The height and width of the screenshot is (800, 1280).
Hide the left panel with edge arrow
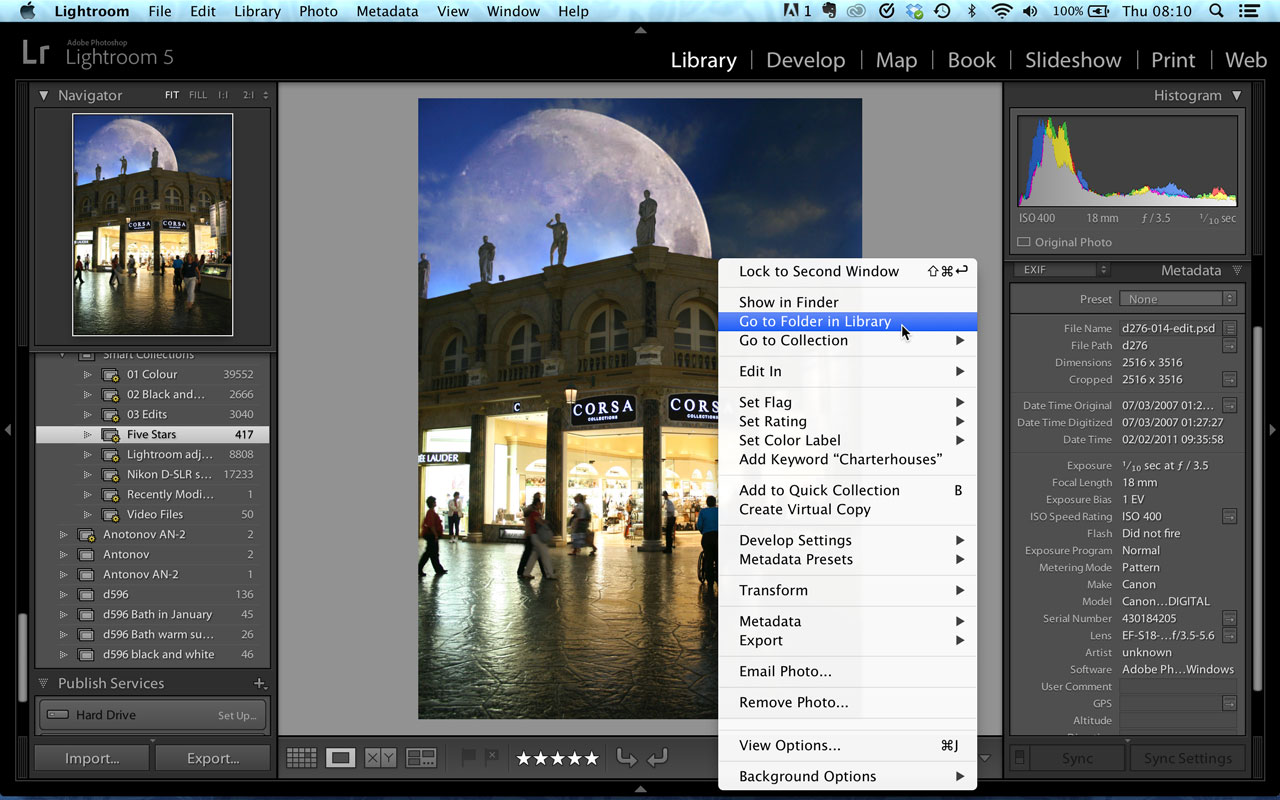tap(8, 430)
